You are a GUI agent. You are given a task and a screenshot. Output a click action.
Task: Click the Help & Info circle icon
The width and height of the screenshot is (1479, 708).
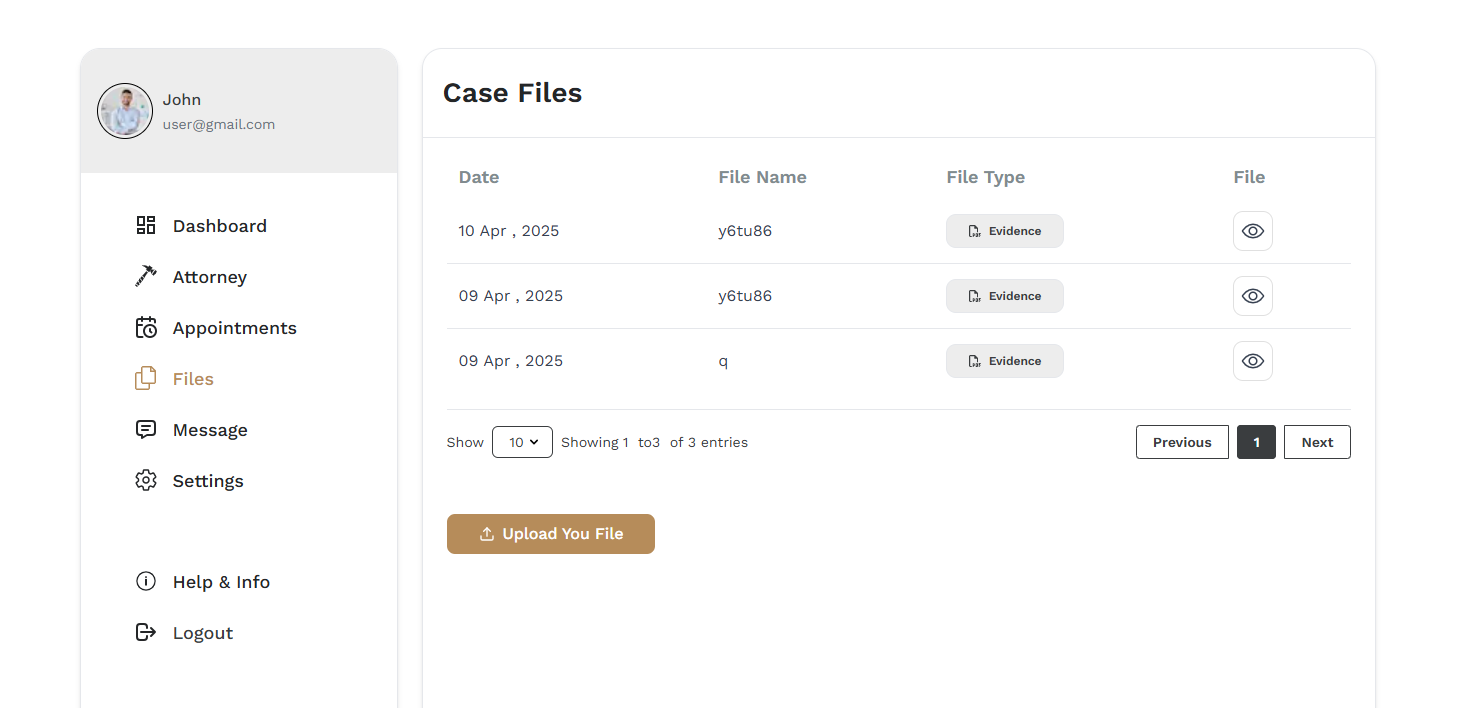(x=146, y=581)
